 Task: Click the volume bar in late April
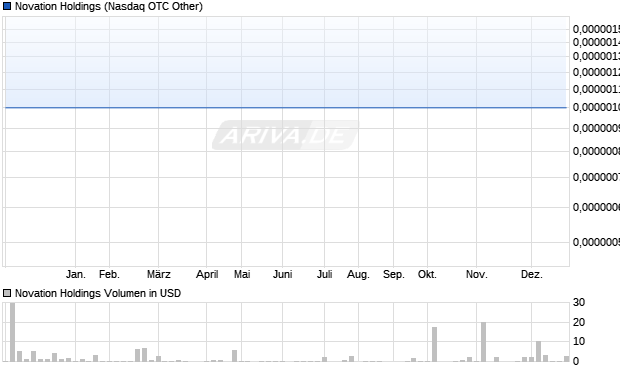[x=234, y=356]
